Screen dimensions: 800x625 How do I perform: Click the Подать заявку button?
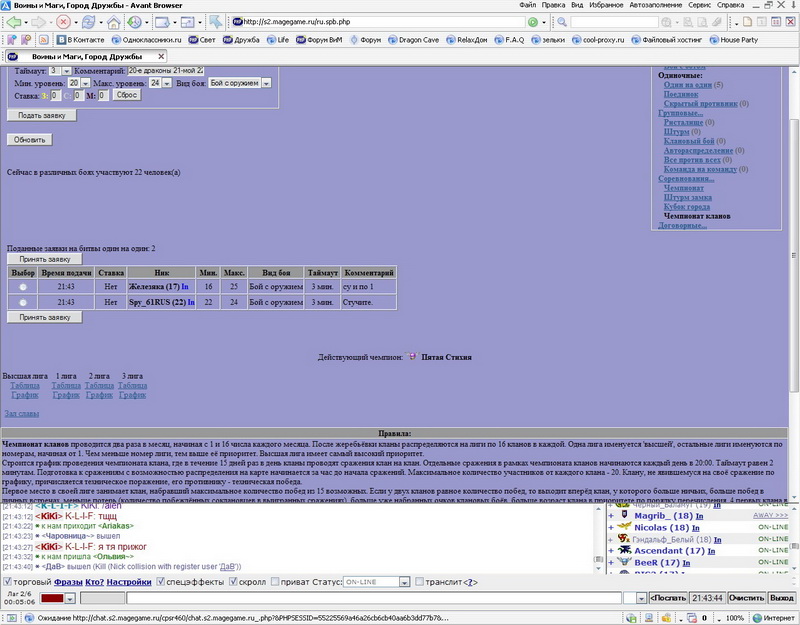(x=42, y=115)
